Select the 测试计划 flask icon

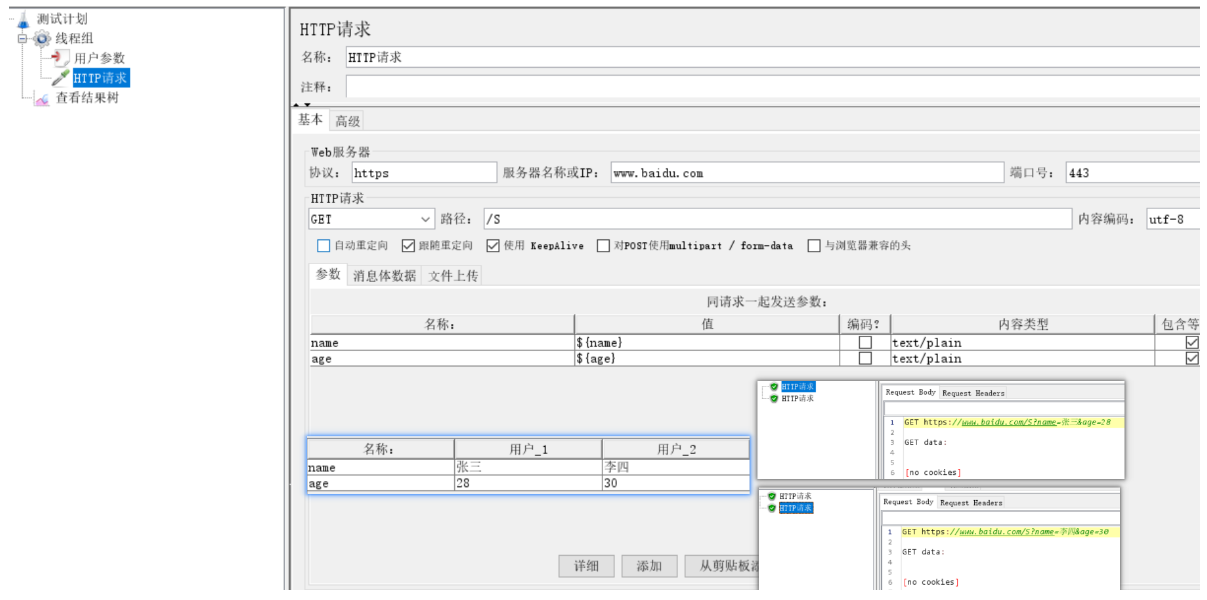click(x=23, y=20)
